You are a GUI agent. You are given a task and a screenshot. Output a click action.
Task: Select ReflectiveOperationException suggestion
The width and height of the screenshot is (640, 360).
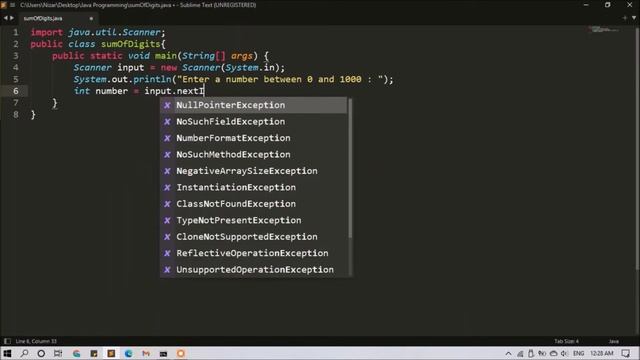coord(253,253)
